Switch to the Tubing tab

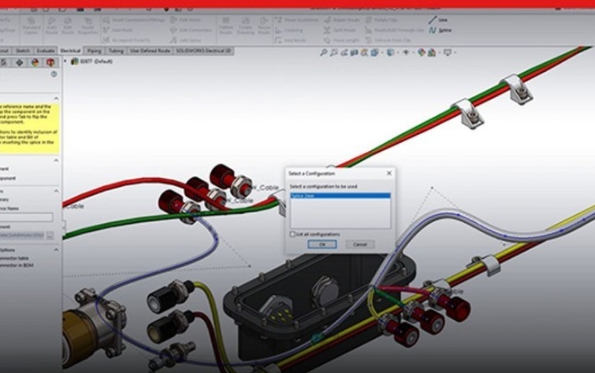116,50
